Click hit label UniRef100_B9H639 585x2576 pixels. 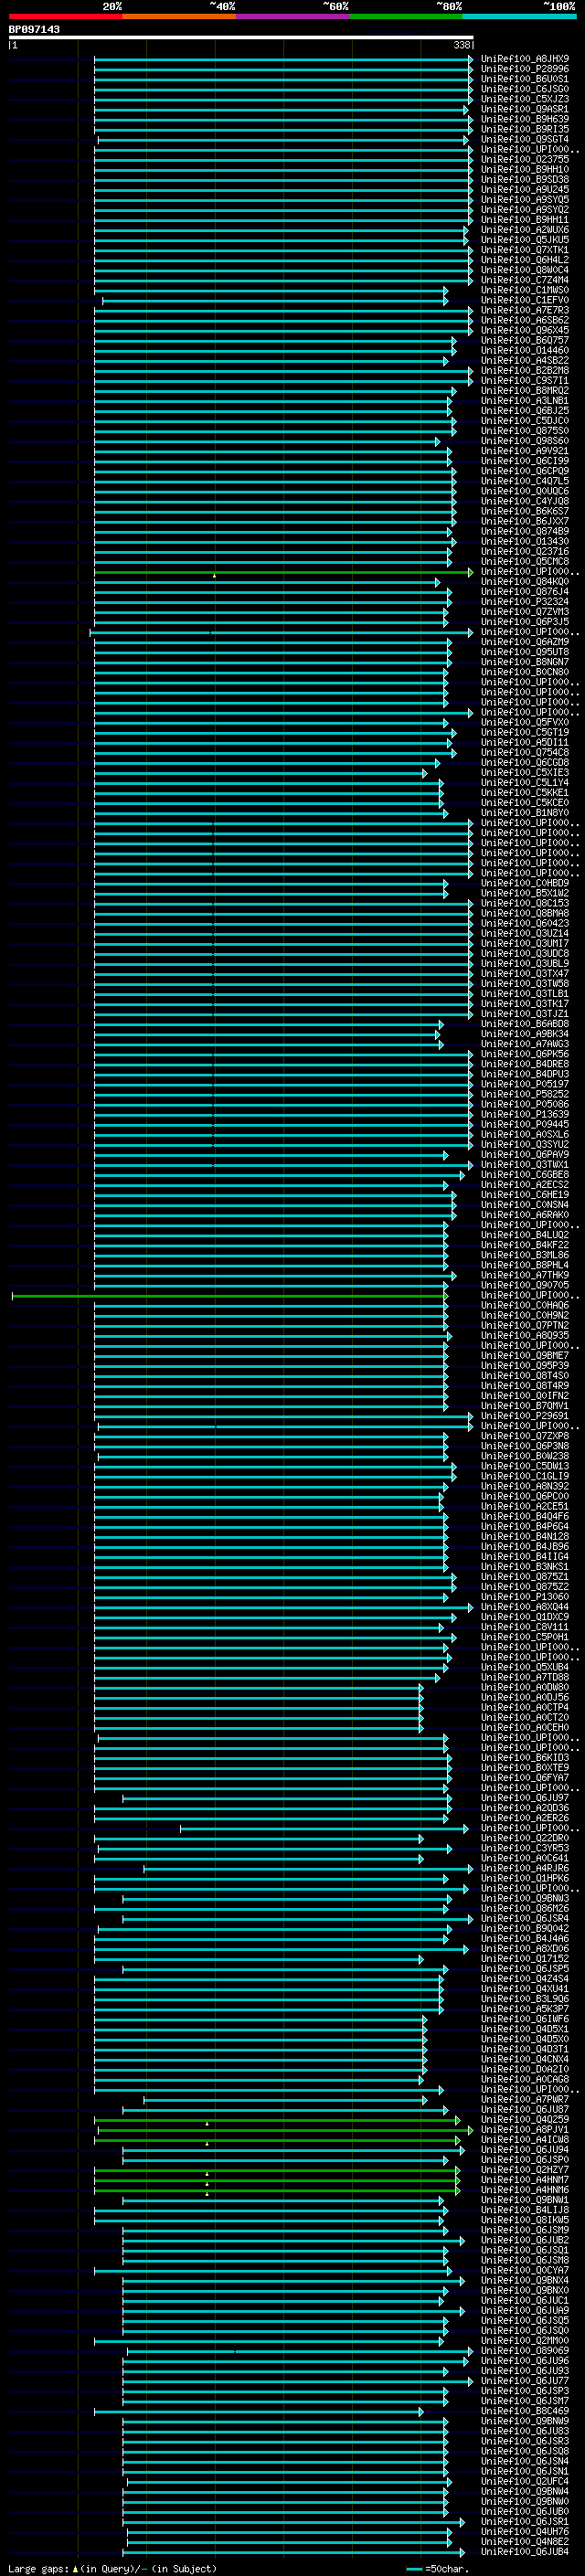click(525, 119)
